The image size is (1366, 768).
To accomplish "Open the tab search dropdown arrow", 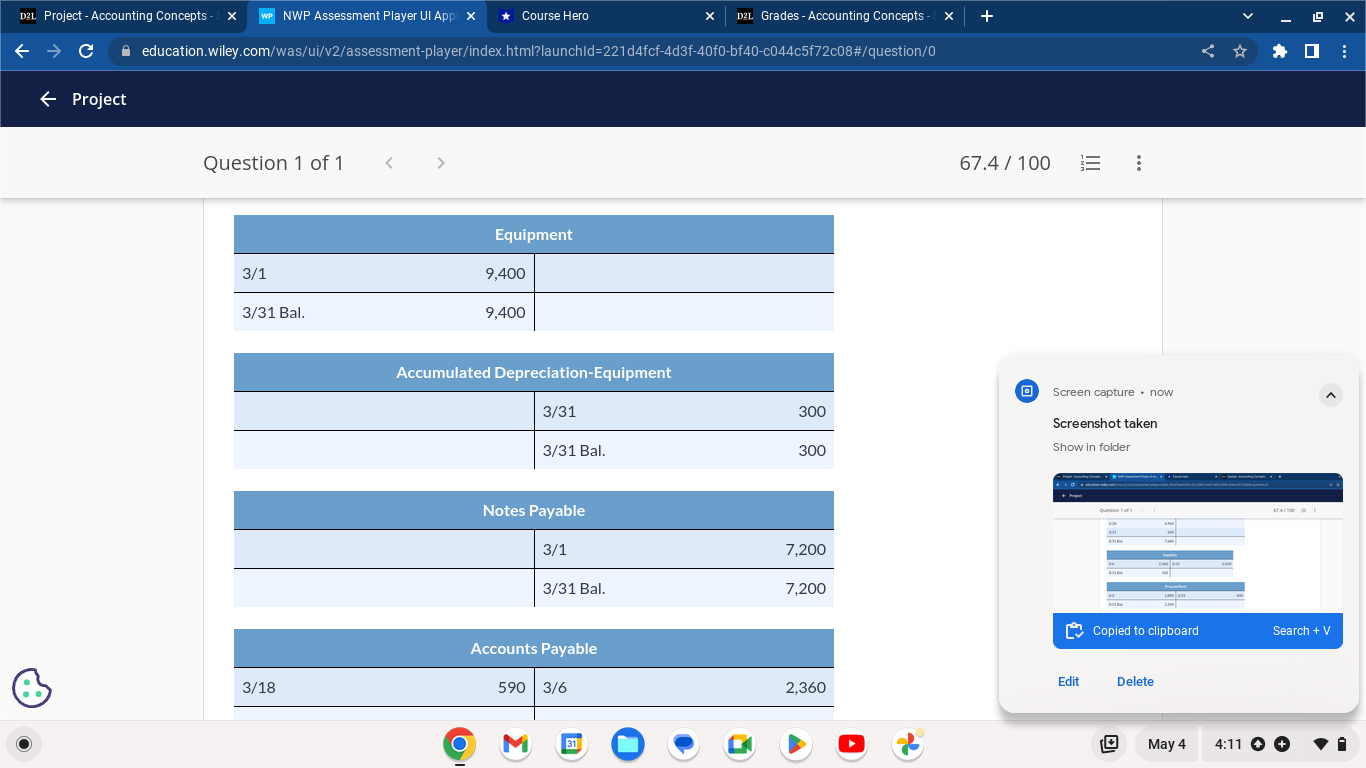I will pyautogui.click(x=1246, y=16).
